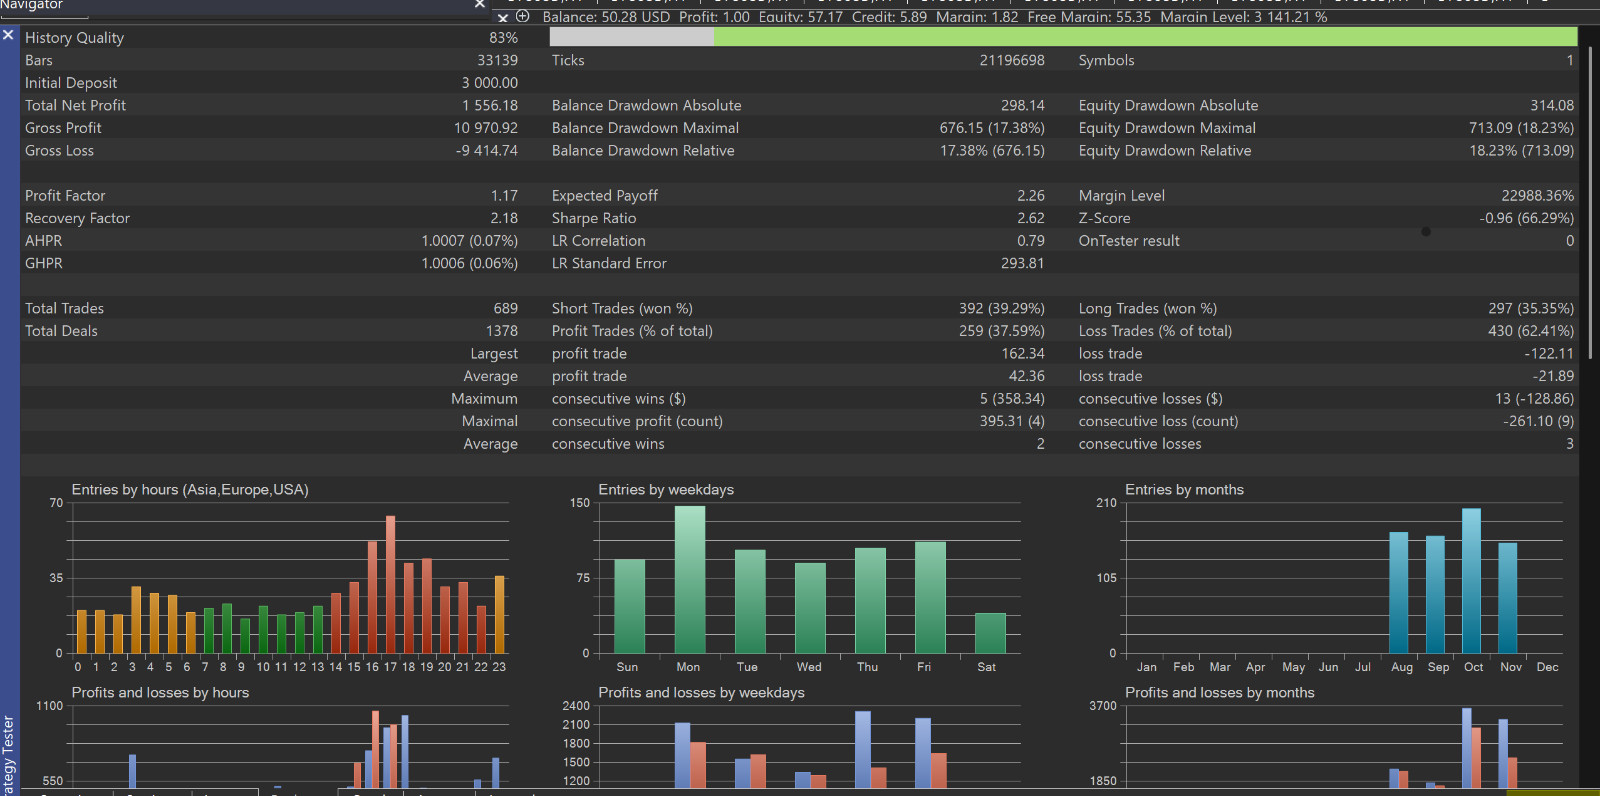Click the circled plus icon before Balance
Image resolution: width=1600 pixels, height=796 pixels.
522,17
